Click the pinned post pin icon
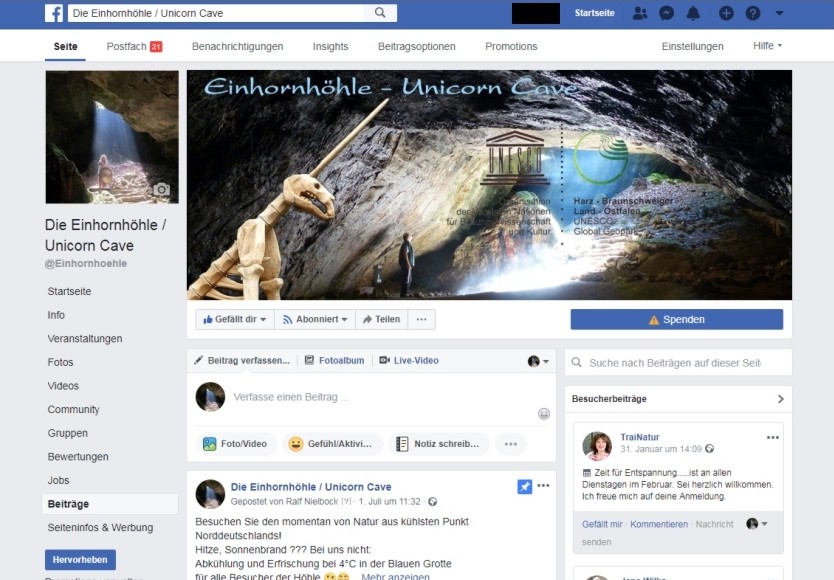Viewport: 834px width, 580px height. pyautogui.click(x=525, y=486)
